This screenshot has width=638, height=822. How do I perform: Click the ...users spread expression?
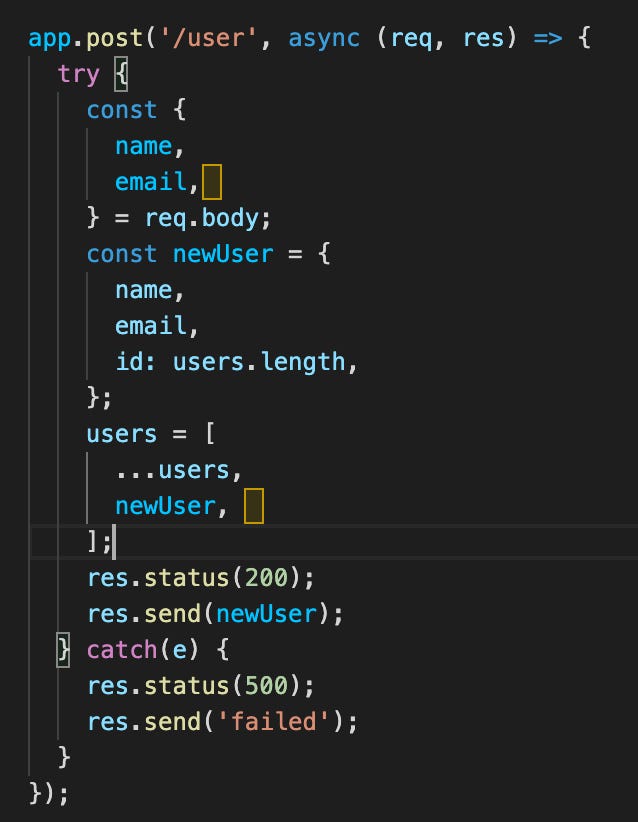(172, 470)
